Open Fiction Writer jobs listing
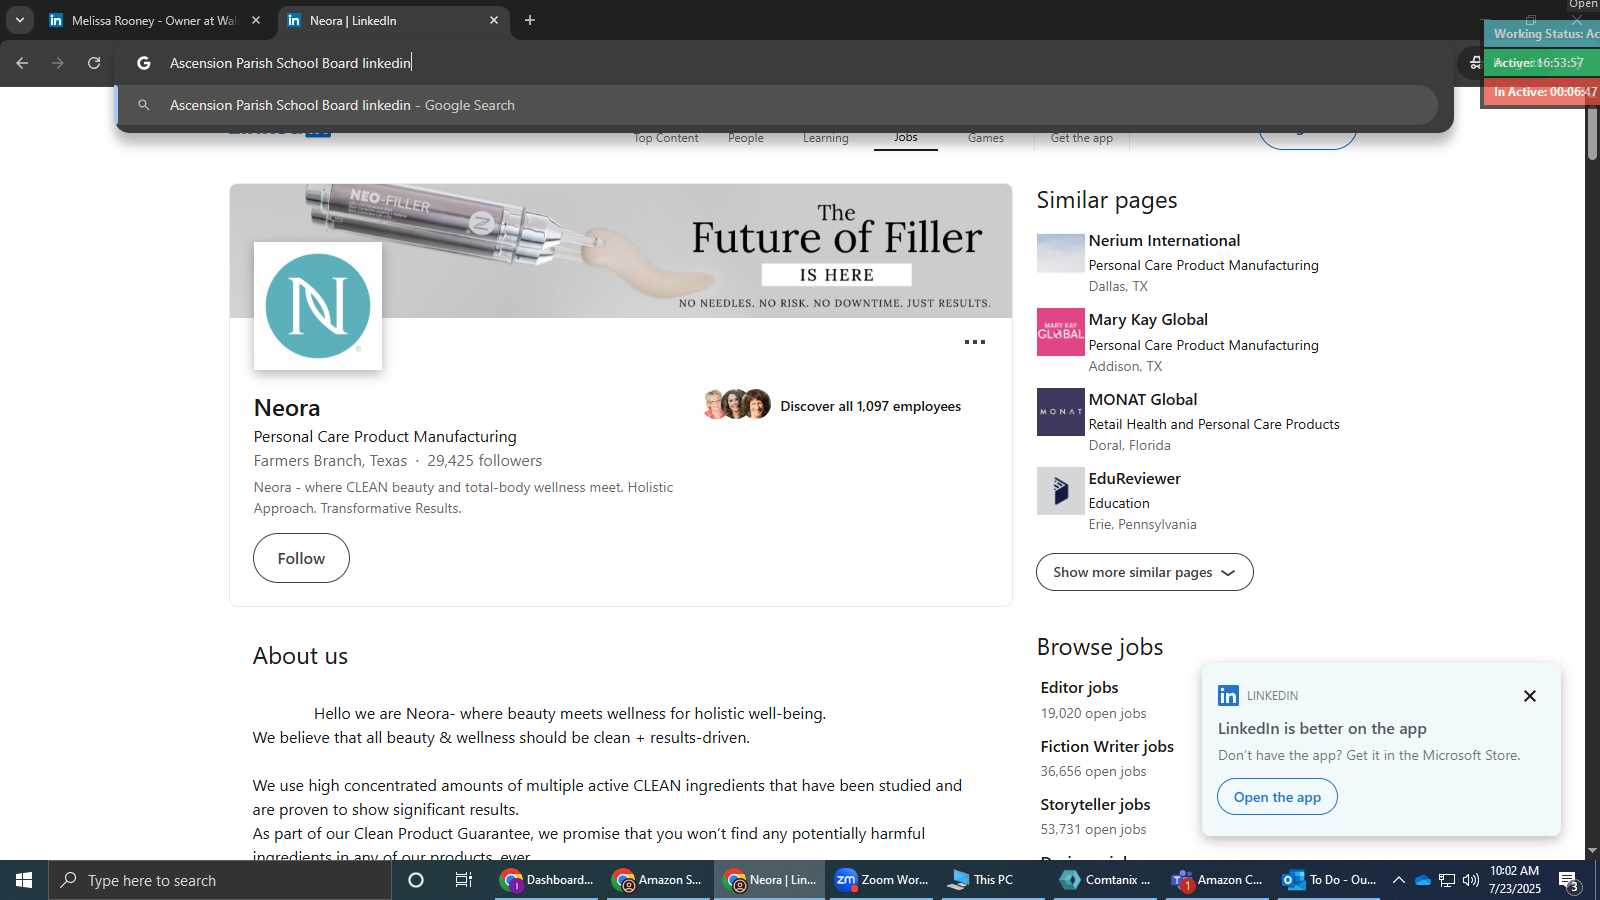Screen dimensions: 1600x900 (x=1107, y=747)
